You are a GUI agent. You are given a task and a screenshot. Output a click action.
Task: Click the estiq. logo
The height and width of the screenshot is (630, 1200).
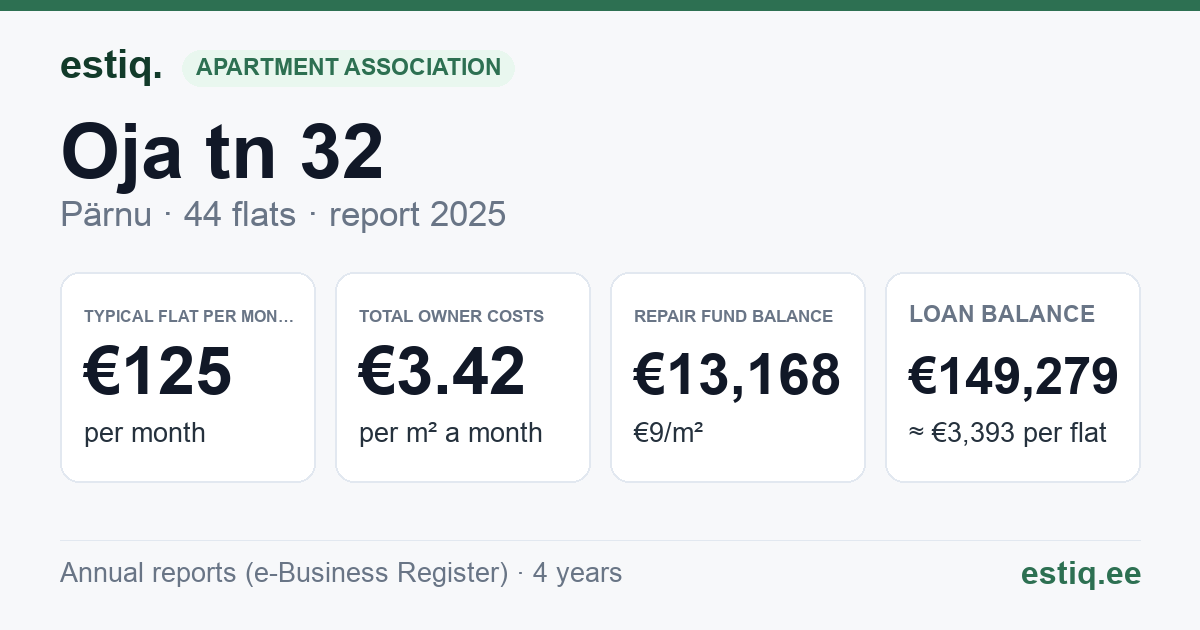[x=111, y=66]
